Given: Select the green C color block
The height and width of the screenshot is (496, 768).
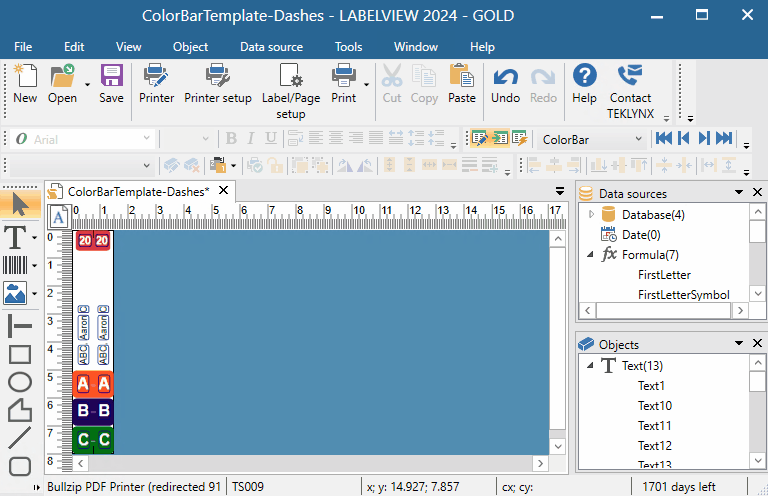Looking at the screenshot, I should [x=93, y=440].
